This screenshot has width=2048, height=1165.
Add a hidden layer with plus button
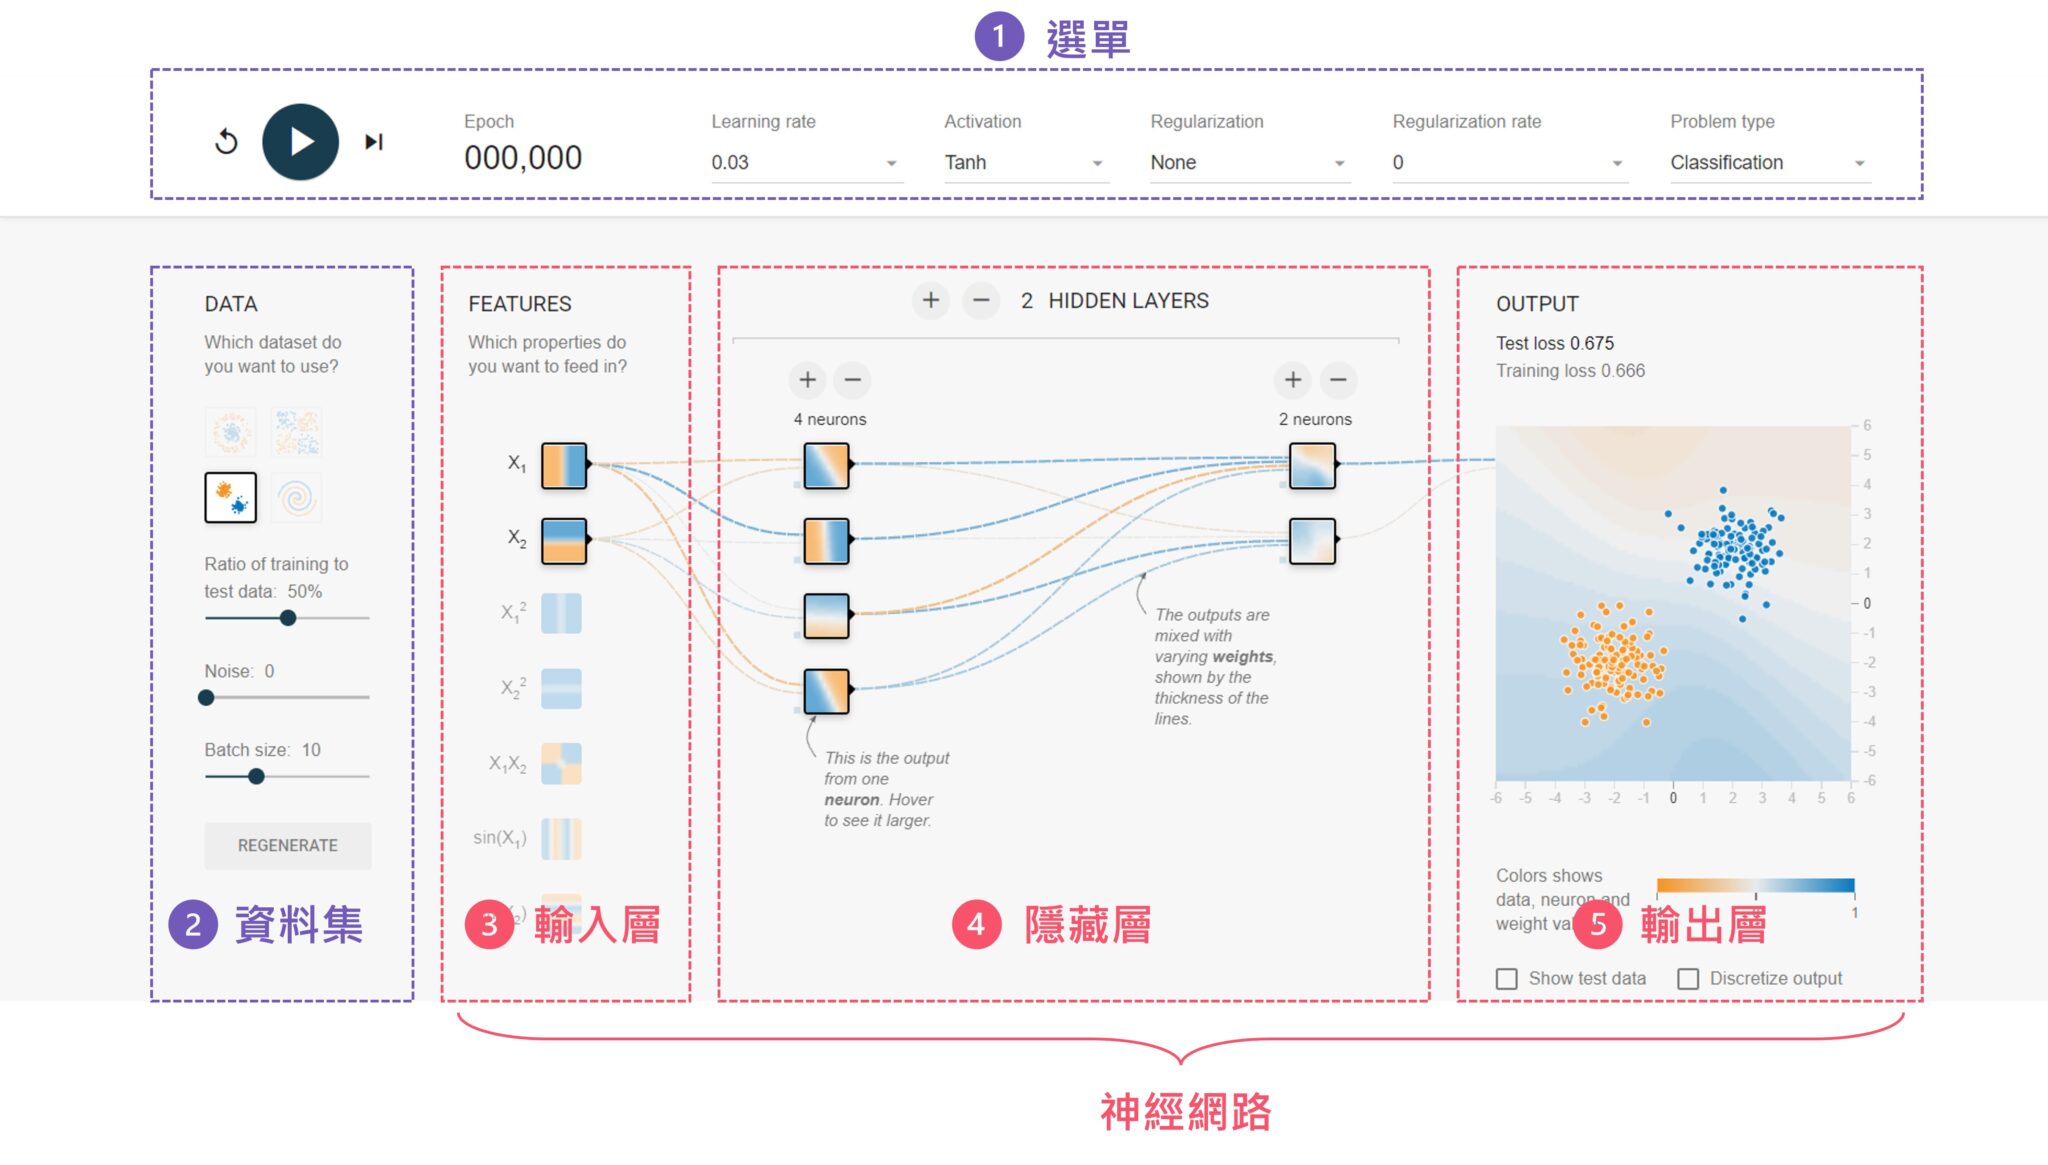[930, 300]
